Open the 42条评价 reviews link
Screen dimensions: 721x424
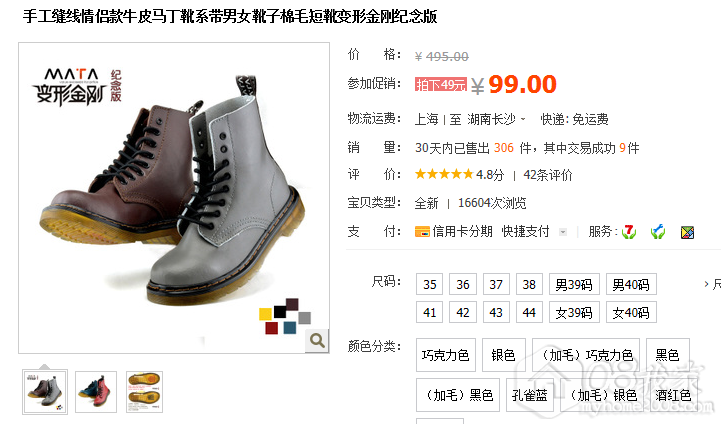pos(548,175)
